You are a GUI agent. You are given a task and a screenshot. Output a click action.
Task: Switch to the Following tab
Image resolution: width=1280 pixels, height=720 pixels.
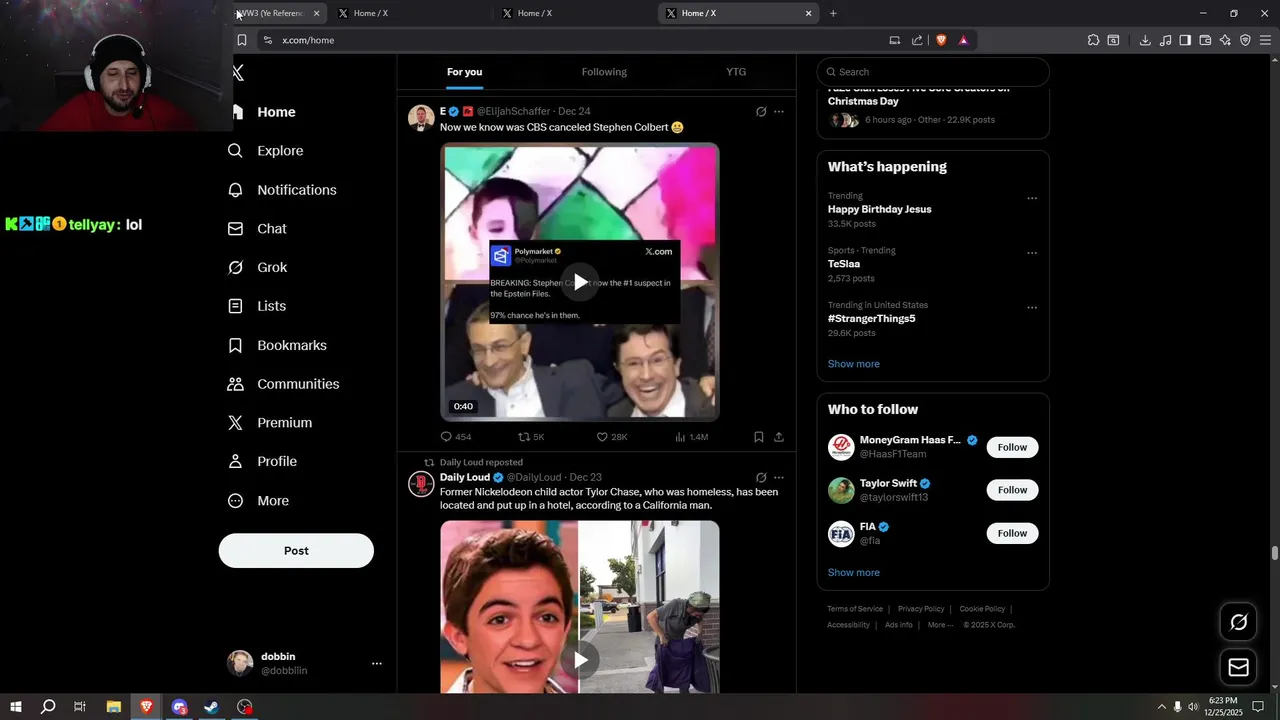click(x=604, y=72)
